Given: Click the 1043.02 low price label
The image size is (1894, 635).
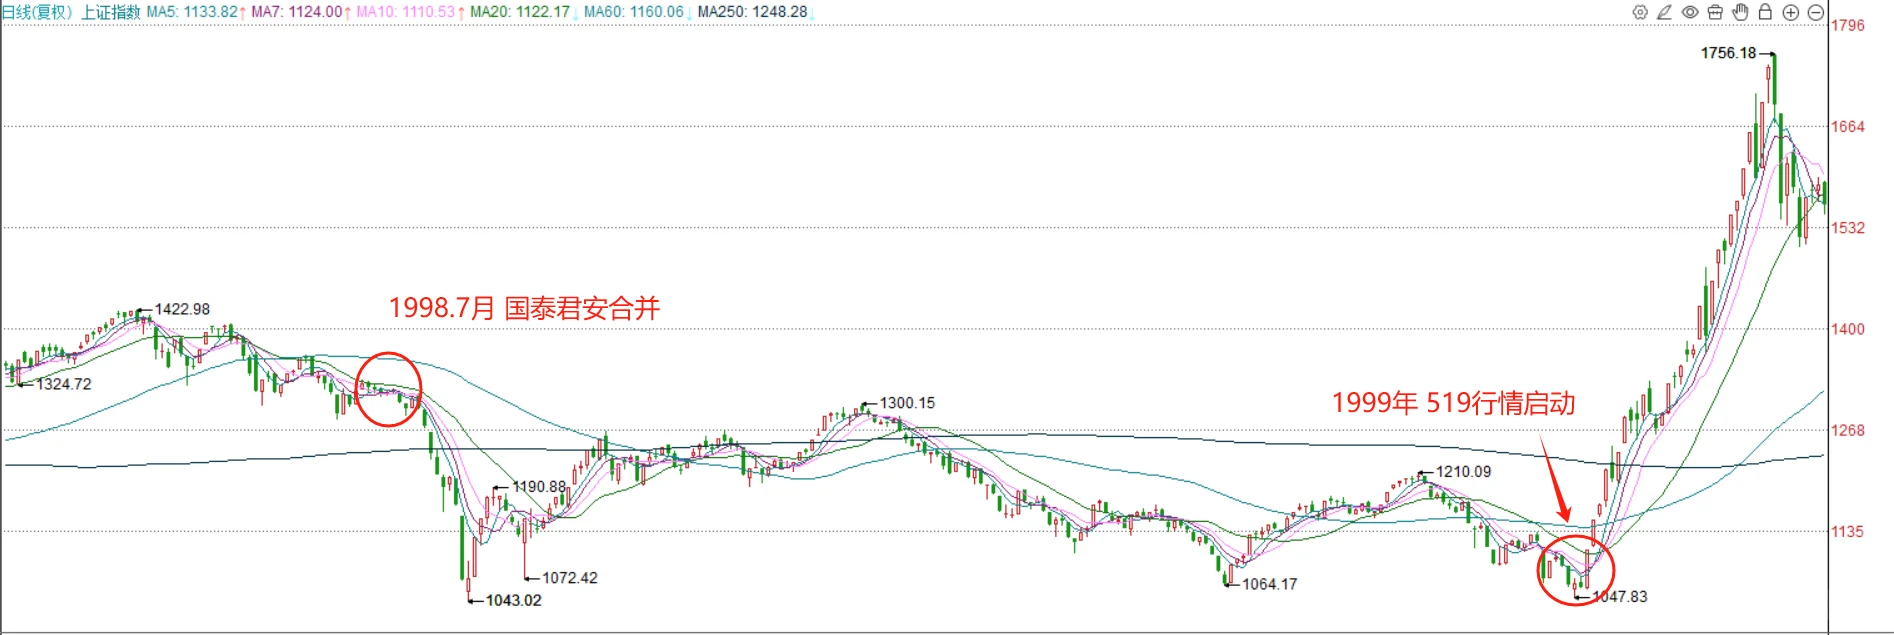Looking at the screenshot, I should [514, 600].
